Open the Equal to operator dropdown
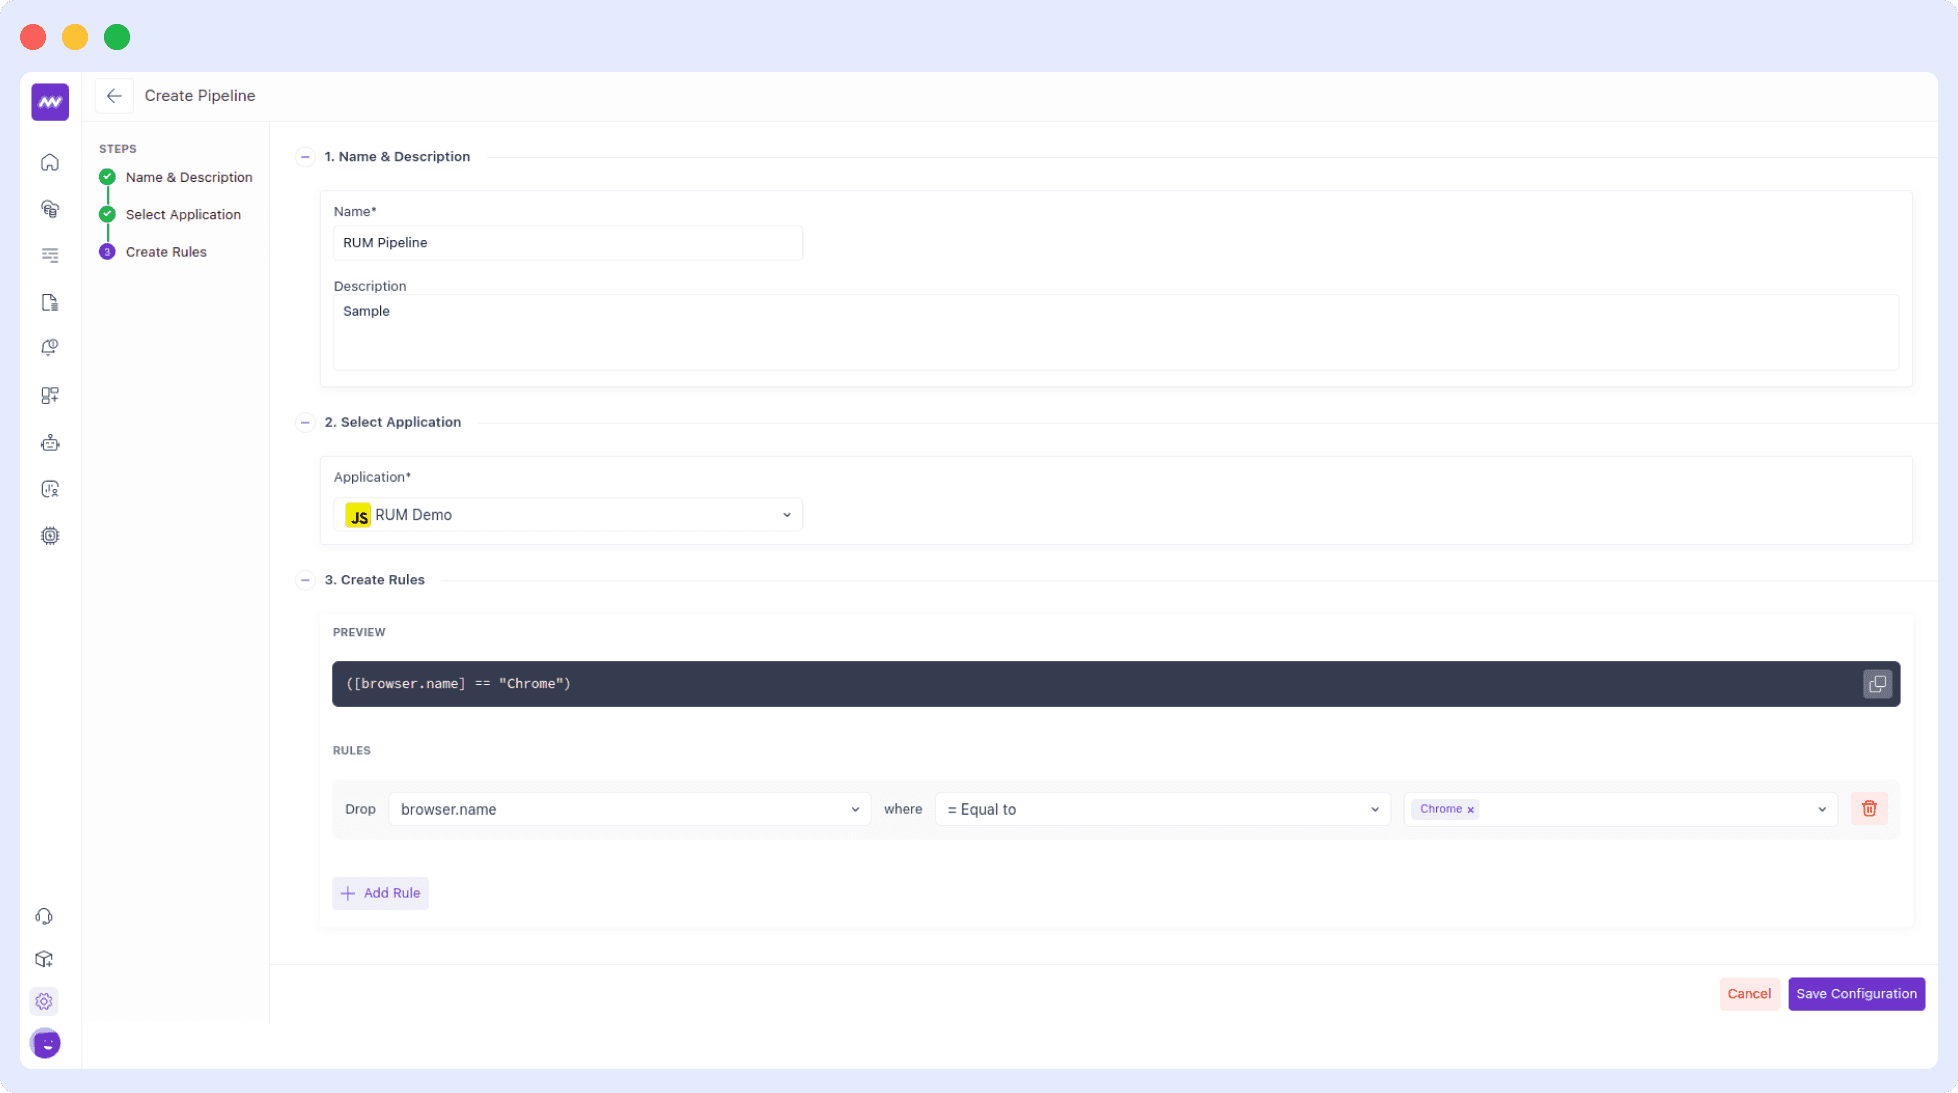1958x1093 pixels. (x=1162, y=809)
